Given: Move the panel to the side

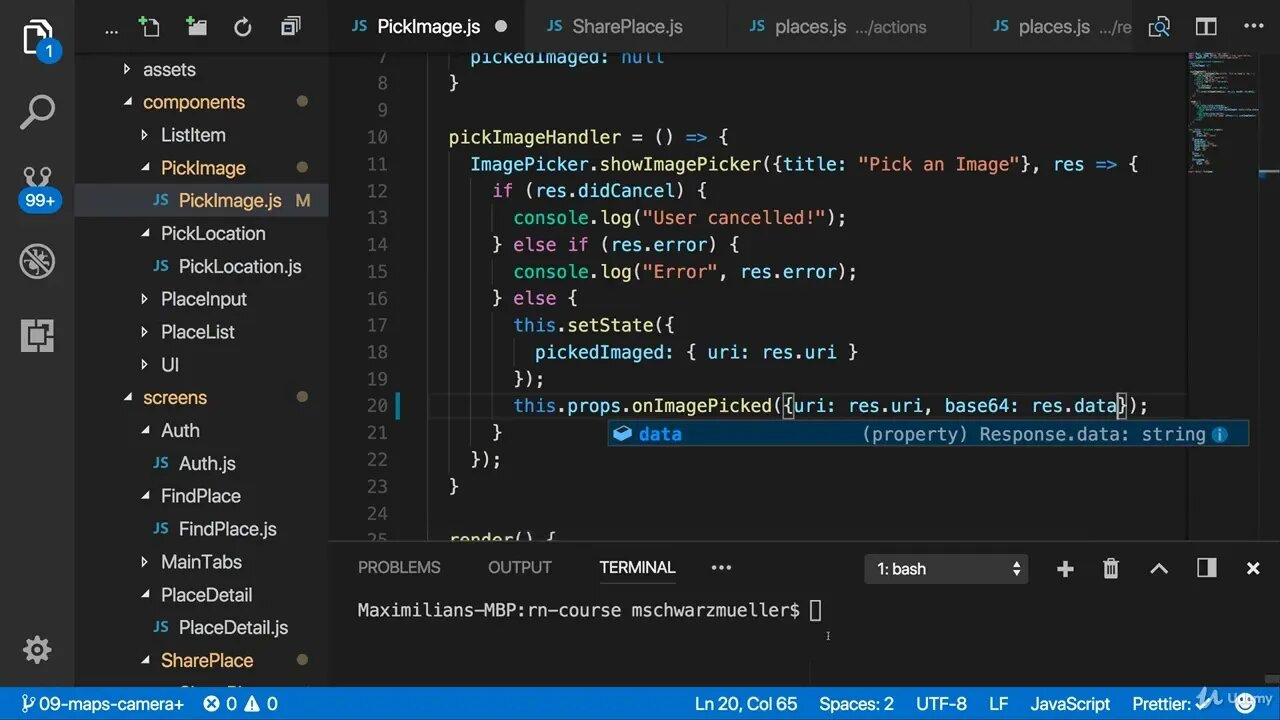Looking at the screenshot, I should [x=1207, y=568].
